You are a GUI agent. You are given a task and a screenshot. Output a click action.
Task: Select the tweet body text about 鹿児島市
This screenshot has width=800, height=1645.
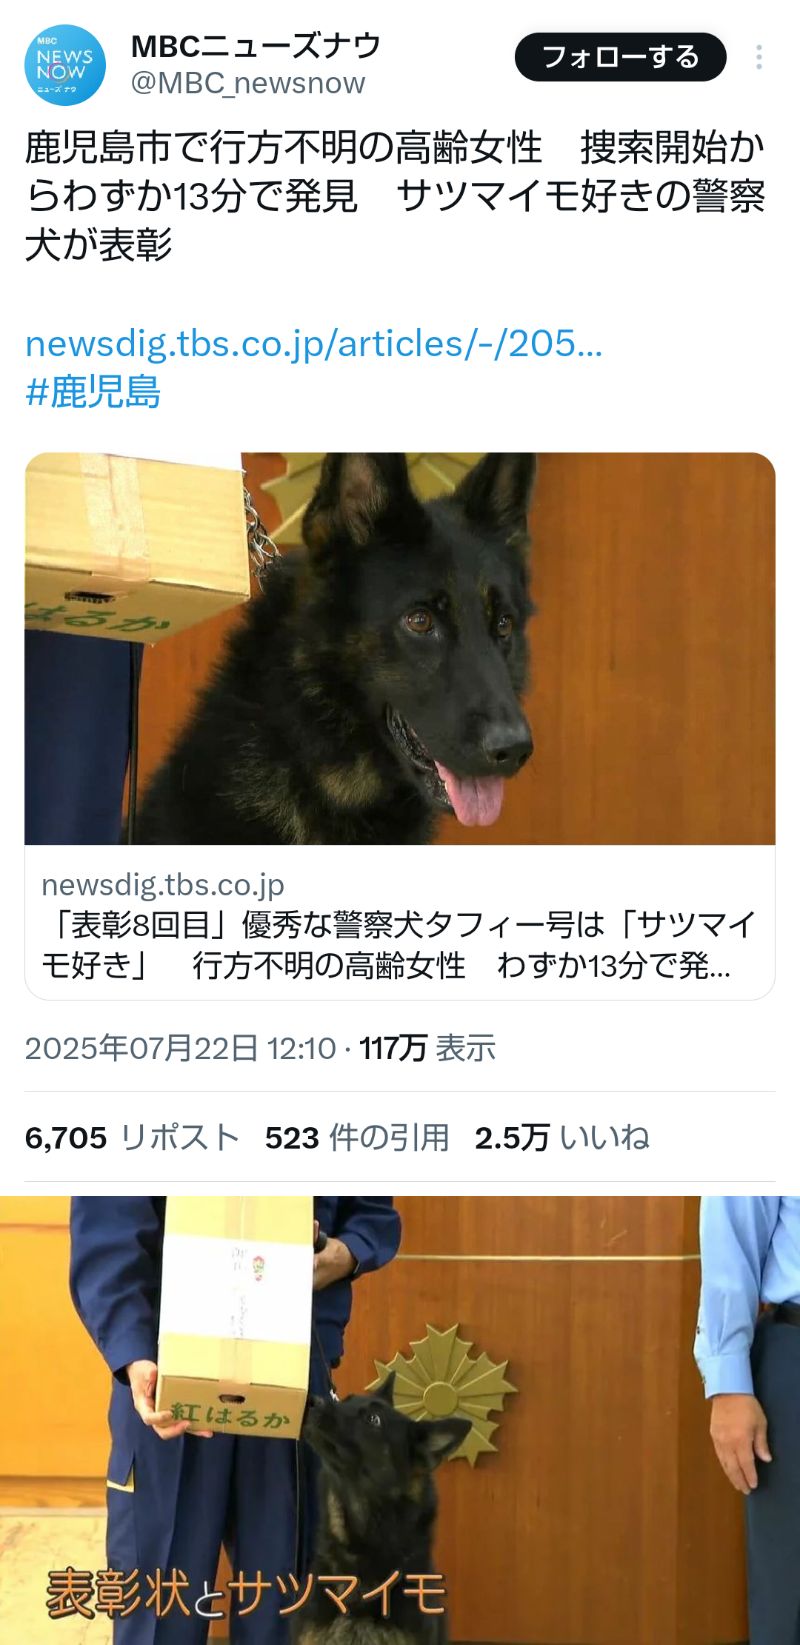click(x=395, y=196)
